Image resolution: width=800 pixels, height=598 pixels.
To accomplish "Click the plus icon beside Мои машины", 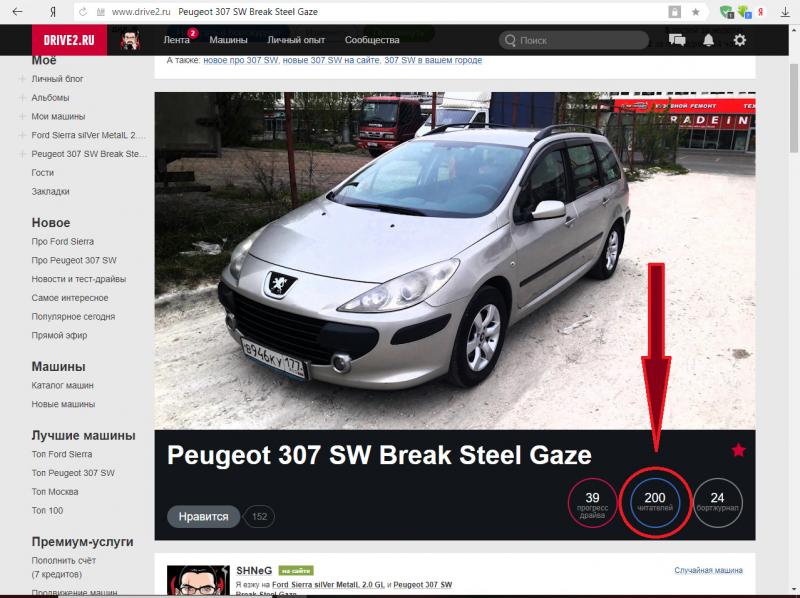I will tap(22, 116).
